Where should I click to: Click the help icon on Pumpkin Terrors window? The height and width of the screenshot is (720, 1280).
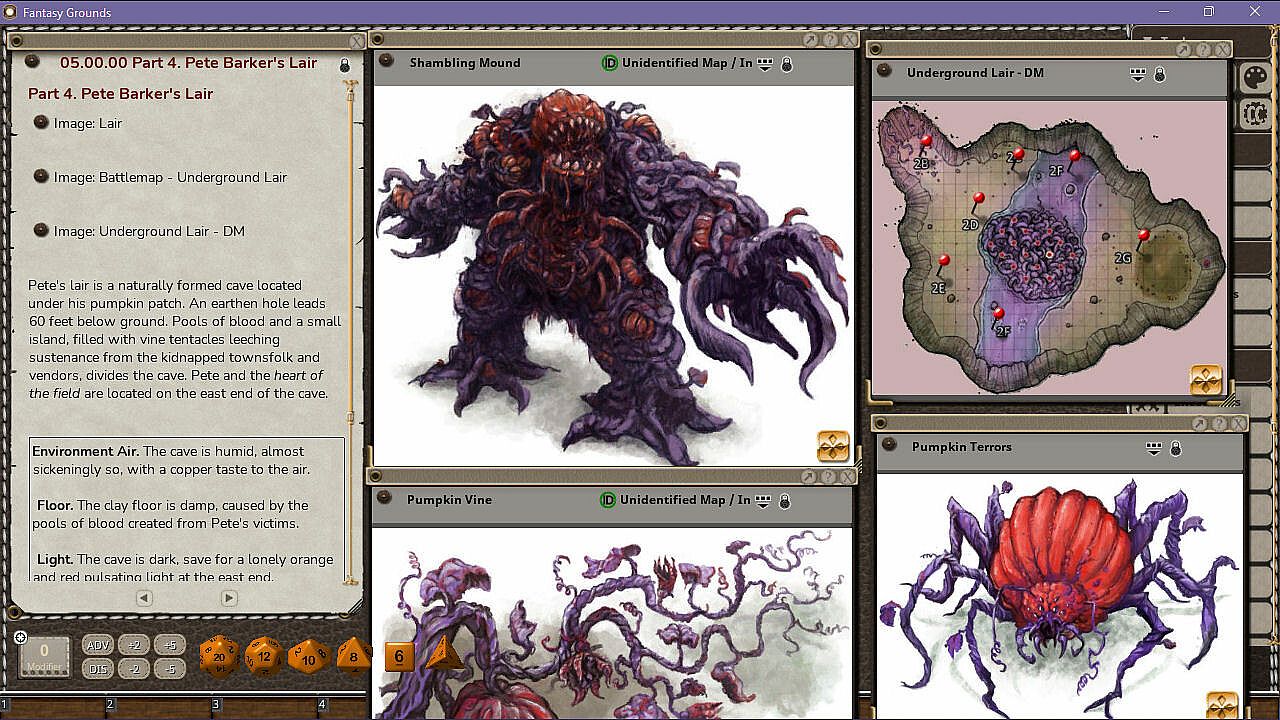(x=1219, y=423)
